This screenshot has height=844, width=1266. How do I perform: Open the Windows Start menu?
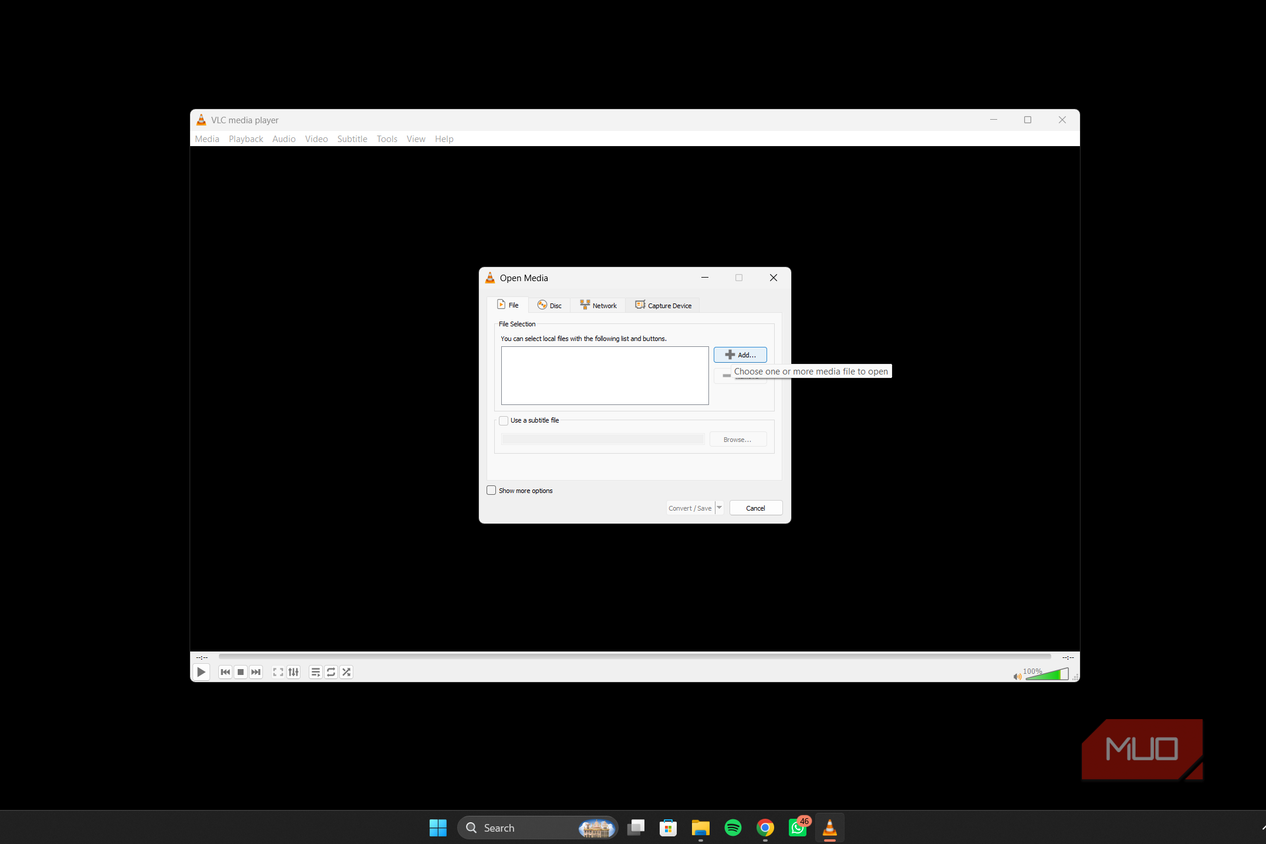point(438,827)
